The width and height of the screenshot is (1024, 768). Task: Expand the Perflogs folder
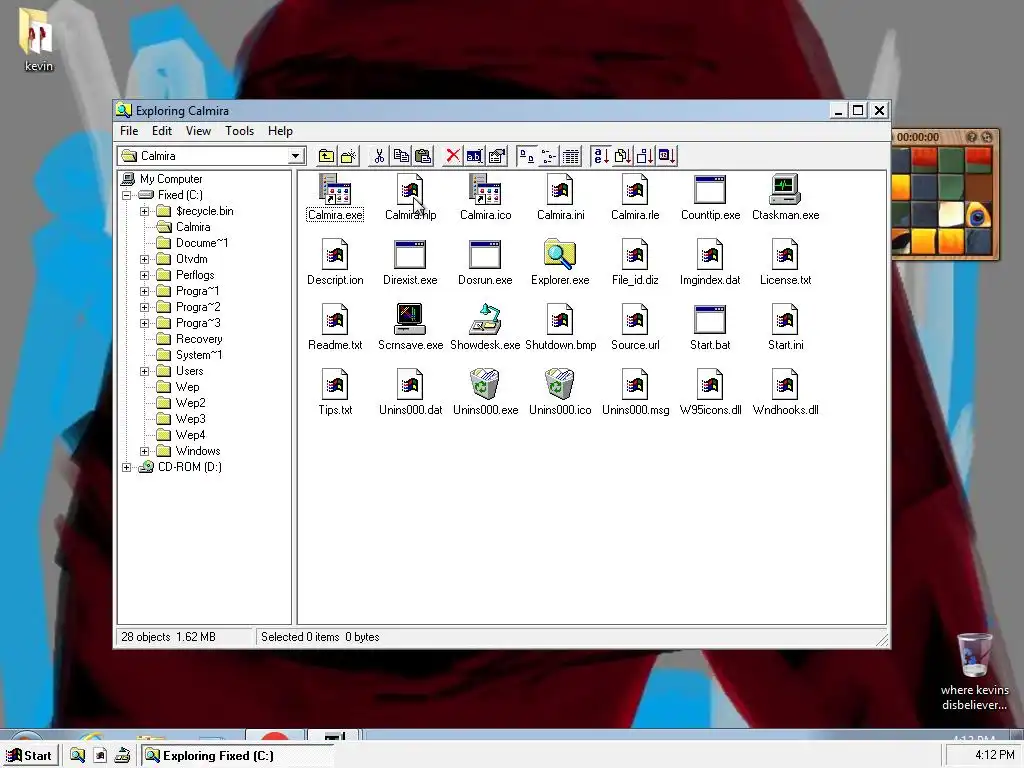[x=144, y=275]
